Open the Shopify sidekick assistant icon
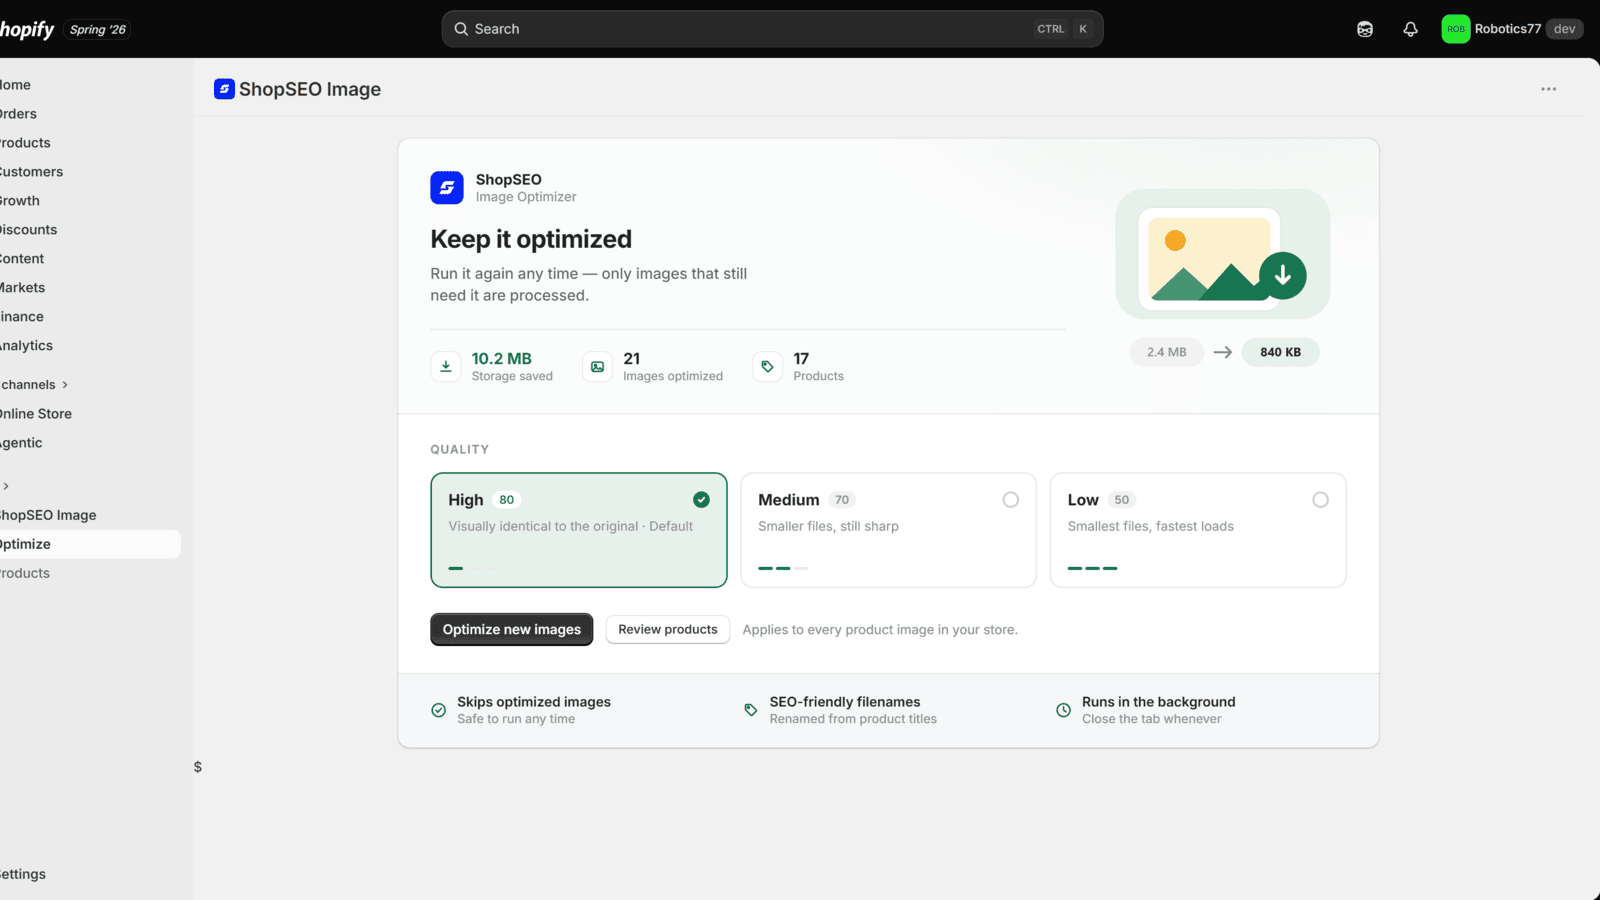Image resolution: width=1600 pixels, height=900 pixels. tap(1365, 29)
